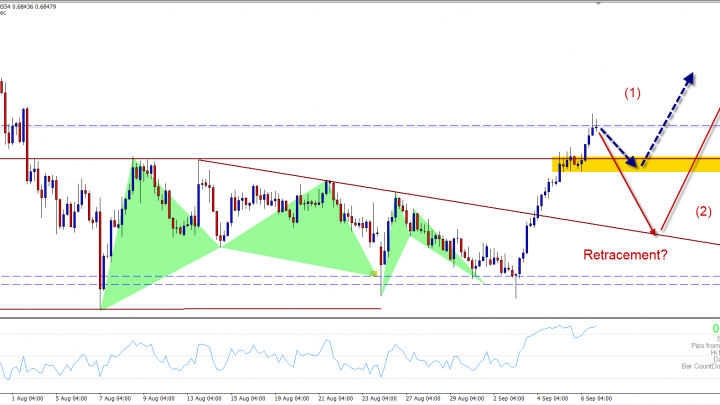
Task: Click the blue dashed arrowhead pointing upward
Action: [x=691, y=76]
